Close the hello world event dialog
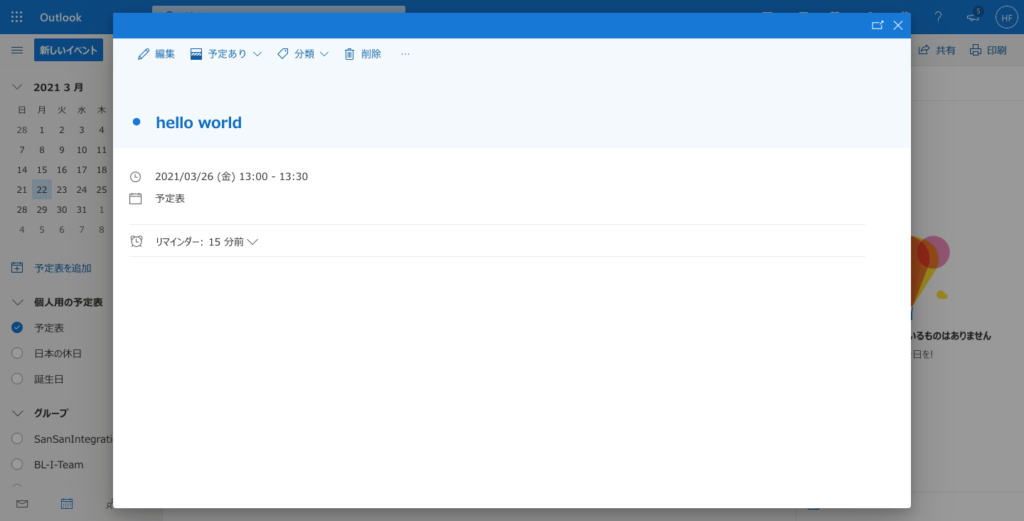This screenshot has height=521, width=1024. 898,25
